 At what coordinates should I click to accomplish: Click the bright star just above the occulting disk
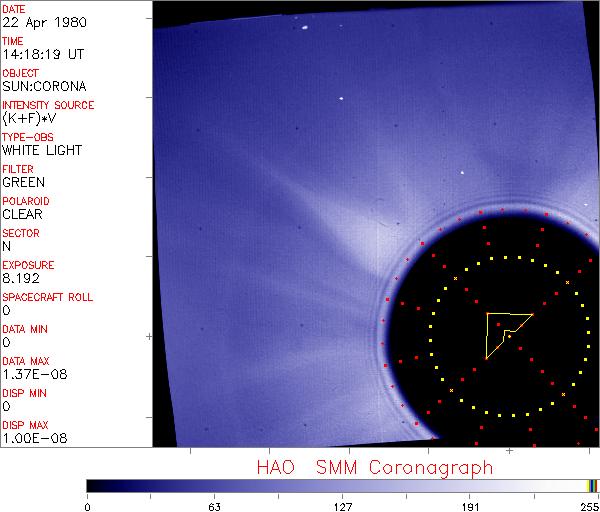[463, 172]
